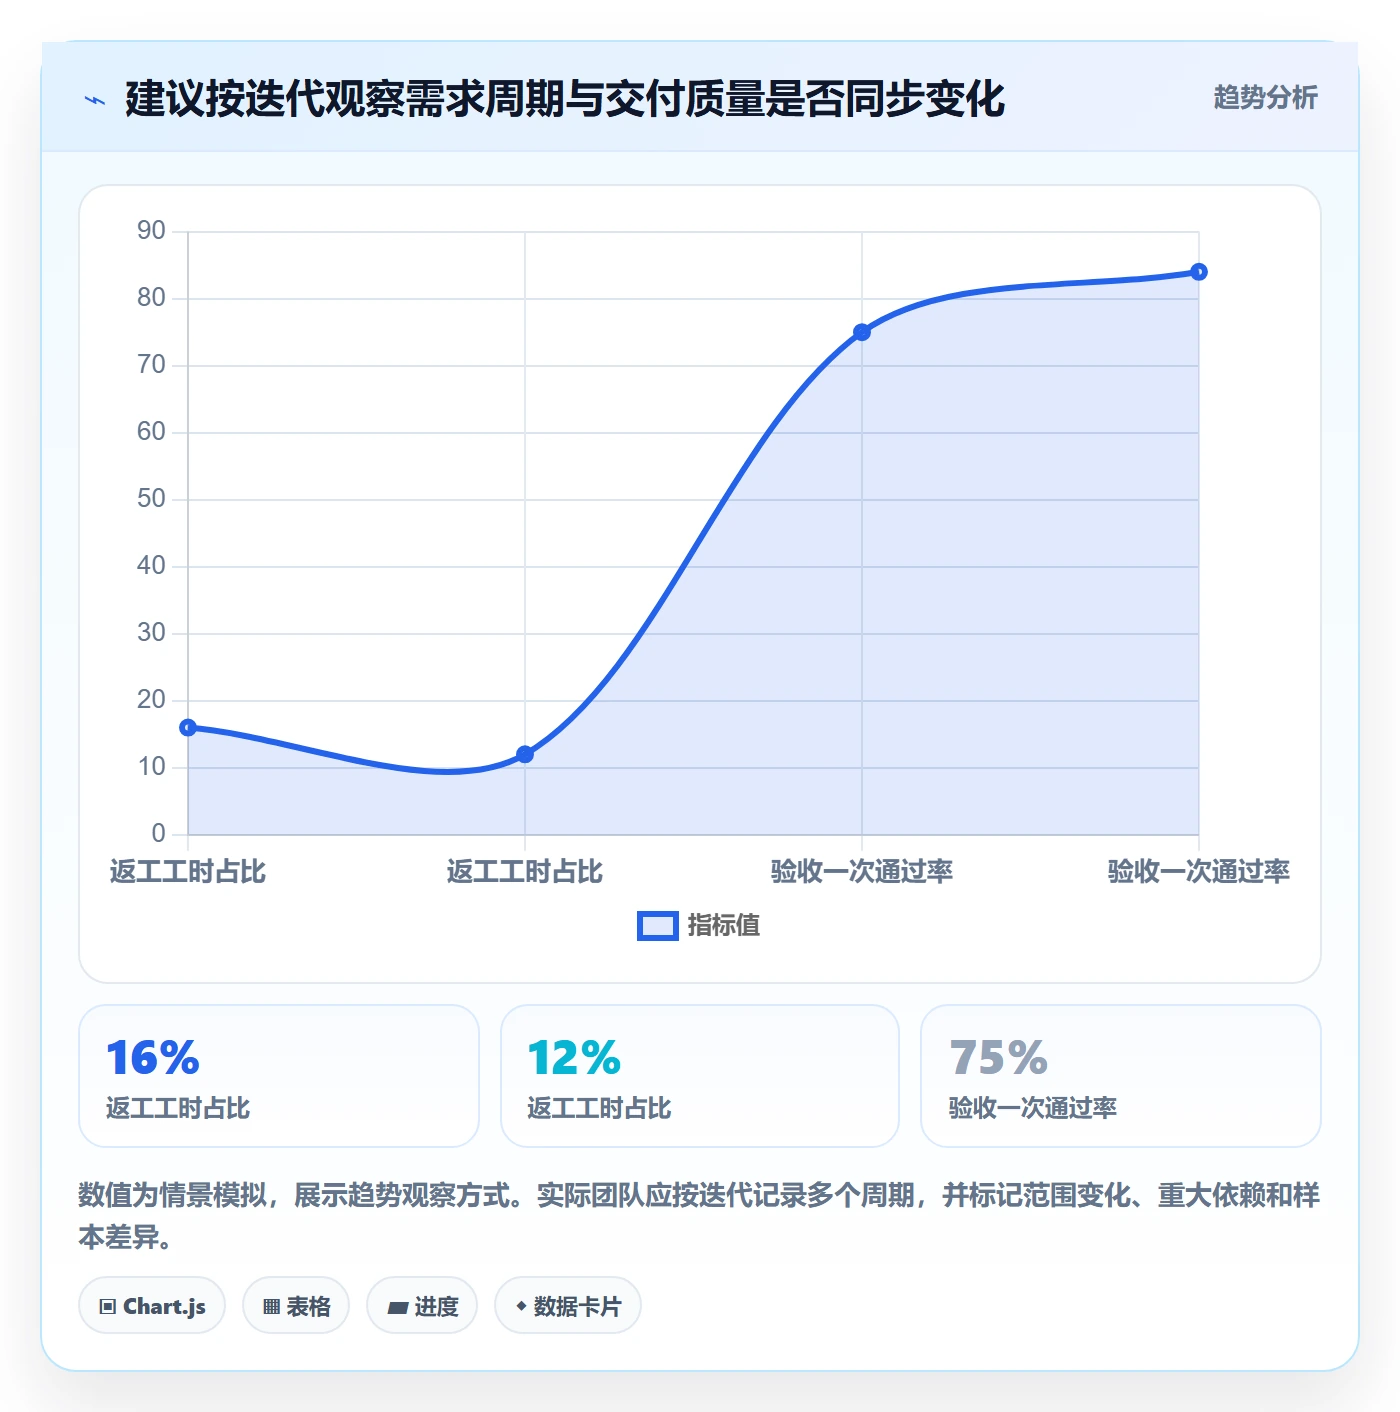Screen dimensions: 1400x1412
Task: Open the 75% 验收一次通过率 card
Action: [x=1121, y=1076]
